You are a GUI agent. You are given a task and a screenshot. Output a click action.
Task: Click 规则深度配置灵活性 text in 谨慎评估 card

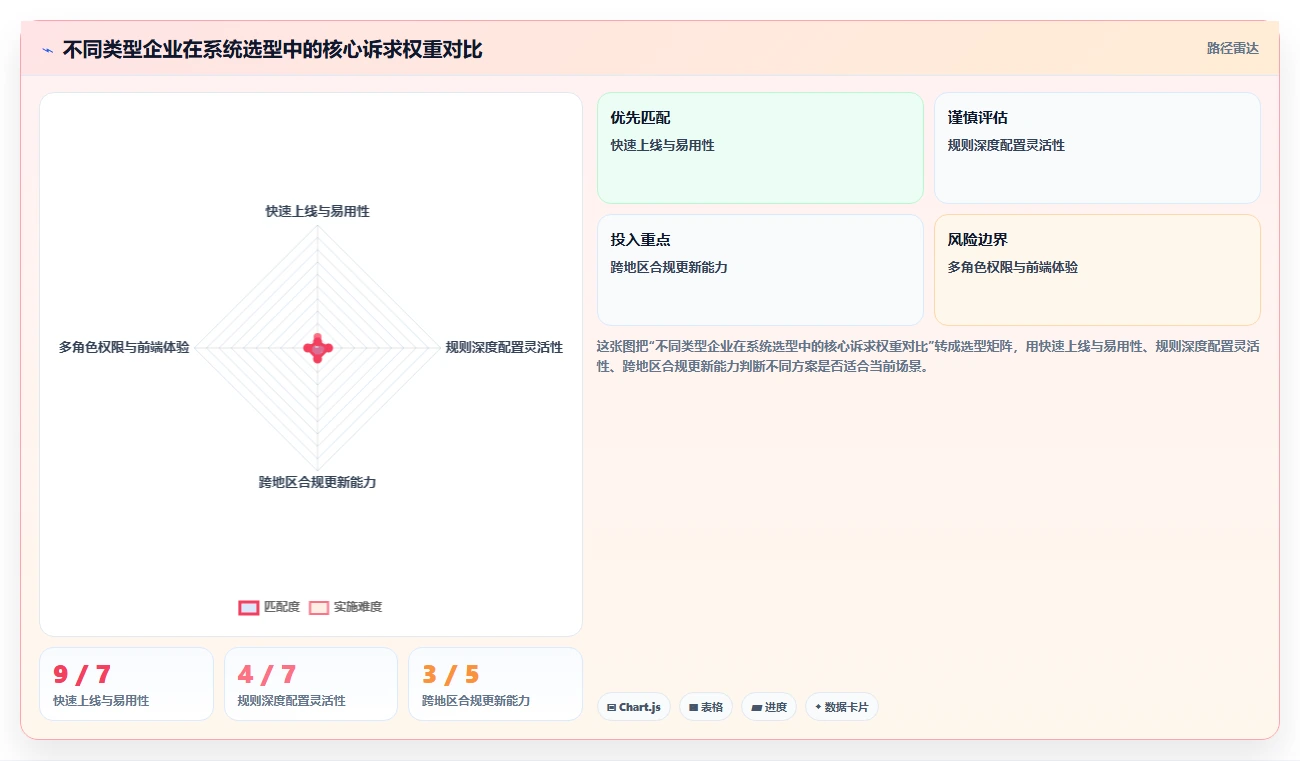pyautogui.click(x=1006, y=145)
